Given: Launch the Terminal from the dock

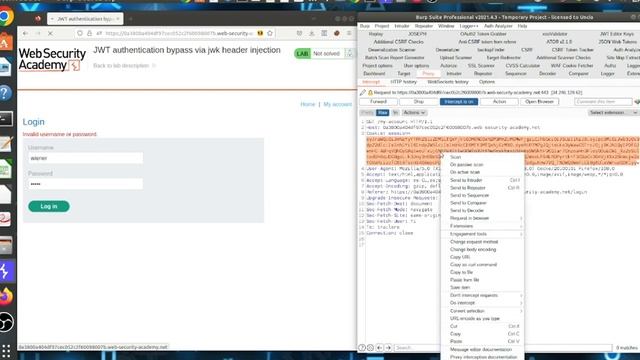Looking at the screenshot, I should point(6,119).
